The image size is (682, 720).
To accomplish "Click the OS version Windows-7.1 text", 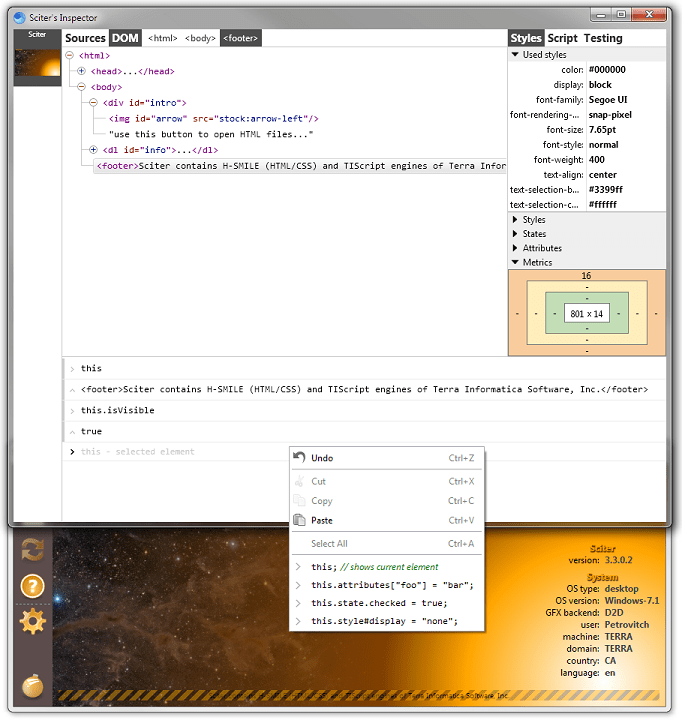I will coord(632,601).
